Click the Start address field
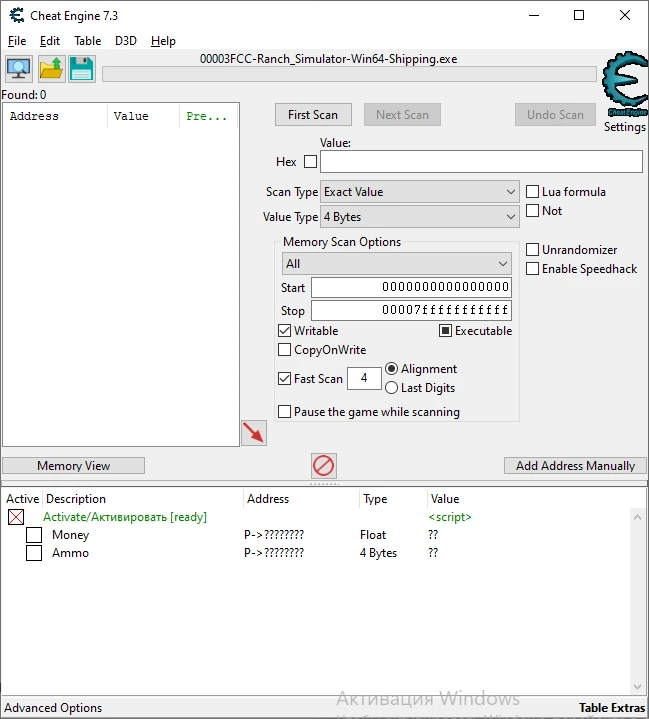 (x=411, y=287)
